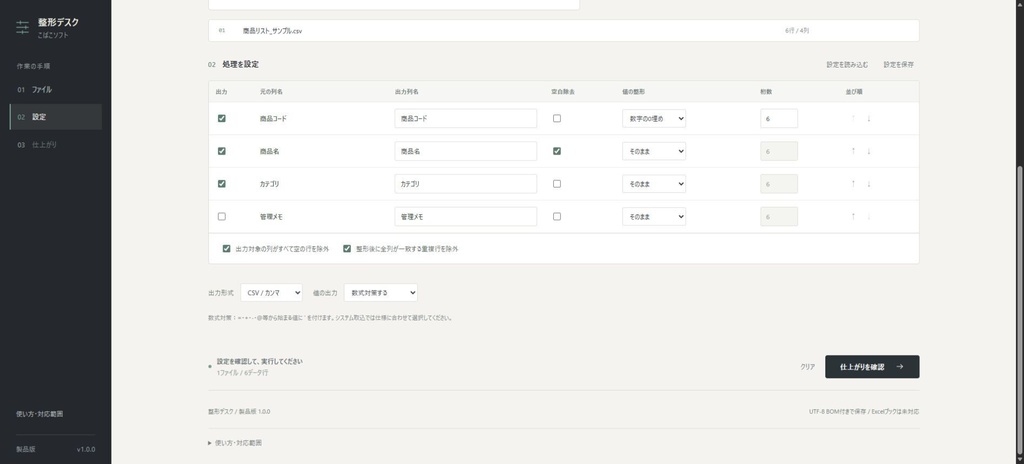Click 6行 / 4列 file info text
This screenshot has width=1024, height=464.
click(x=797, y=31)
